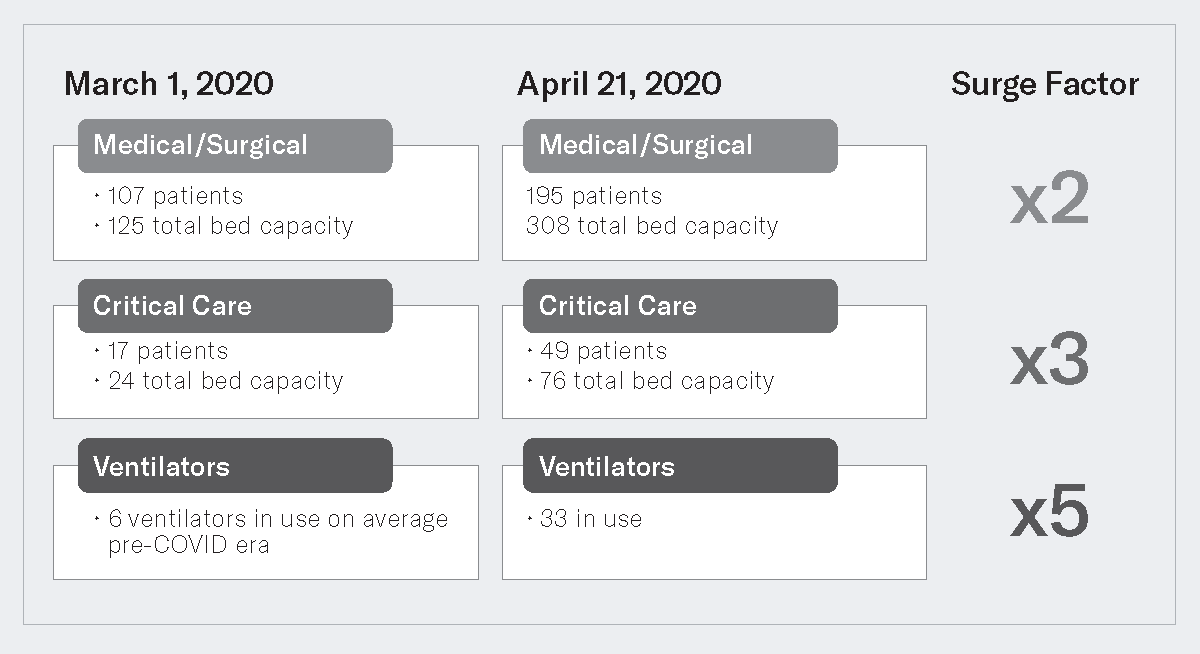Click the x3 surge factor

1049,361
